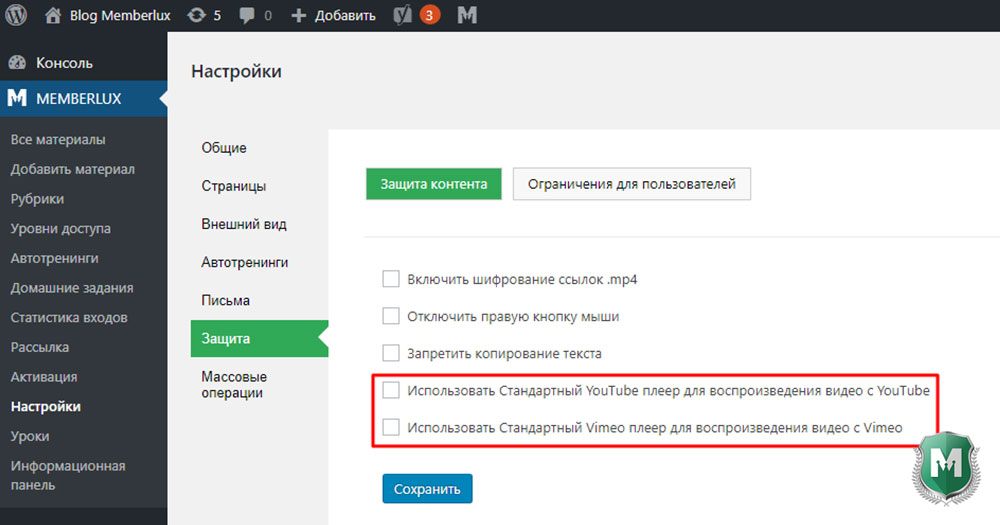Open Yoast SEO icon with 3 badge
The image size is (1000, 525).
(x=402, y=15)
